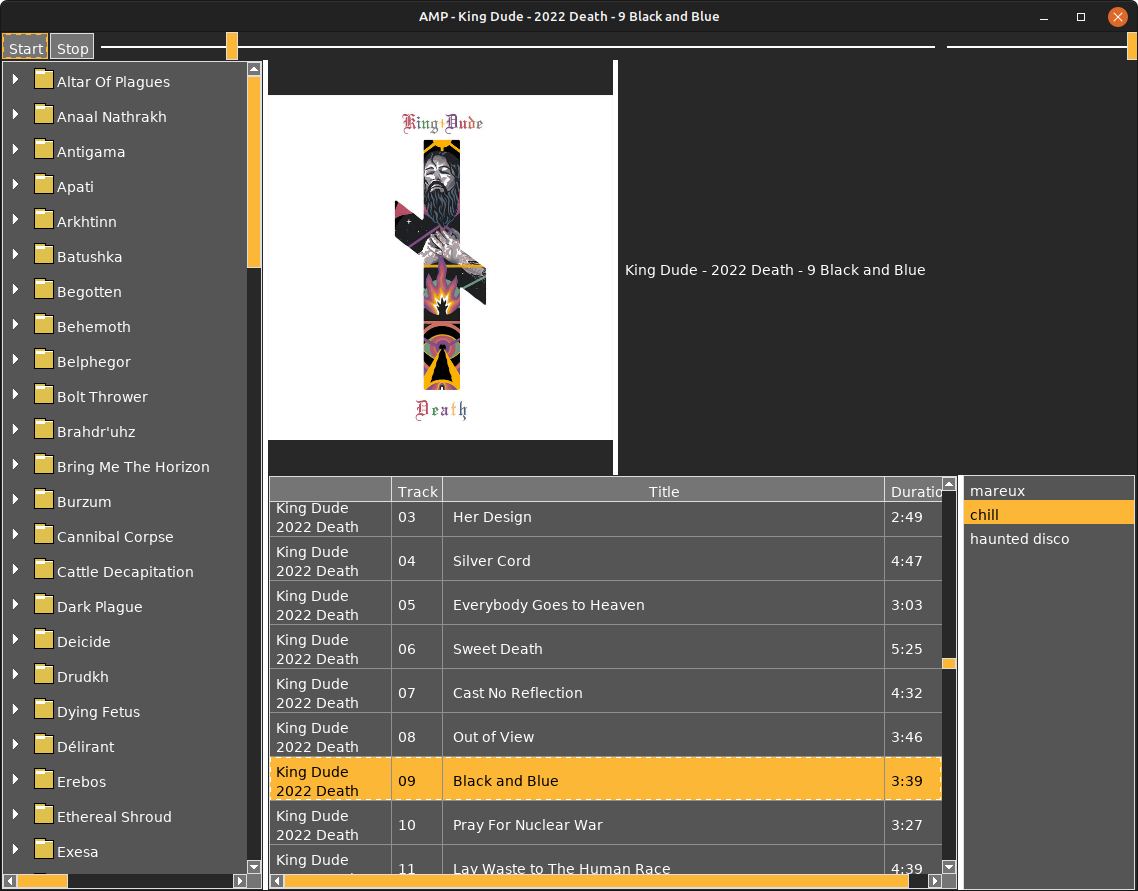This screenshot has height=891, width=1138.
Task: Click the track list horizontal scroll-left arrow
Action: 277,881
